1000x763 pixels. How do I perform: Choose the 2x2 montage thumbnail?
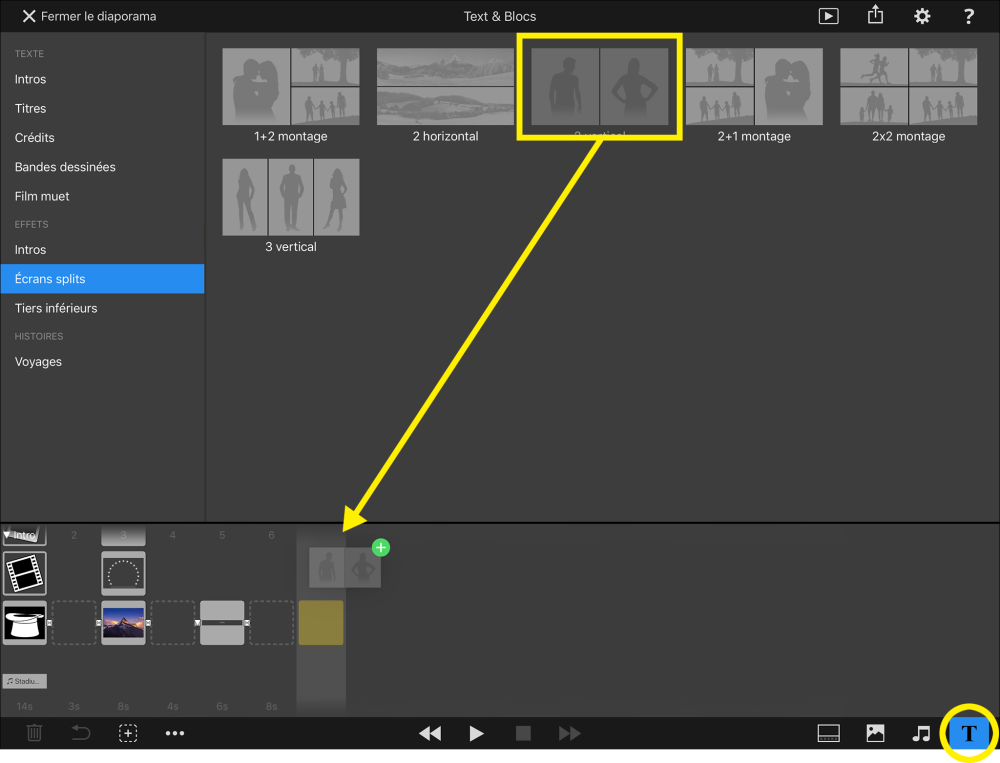(x=908, y=87)
